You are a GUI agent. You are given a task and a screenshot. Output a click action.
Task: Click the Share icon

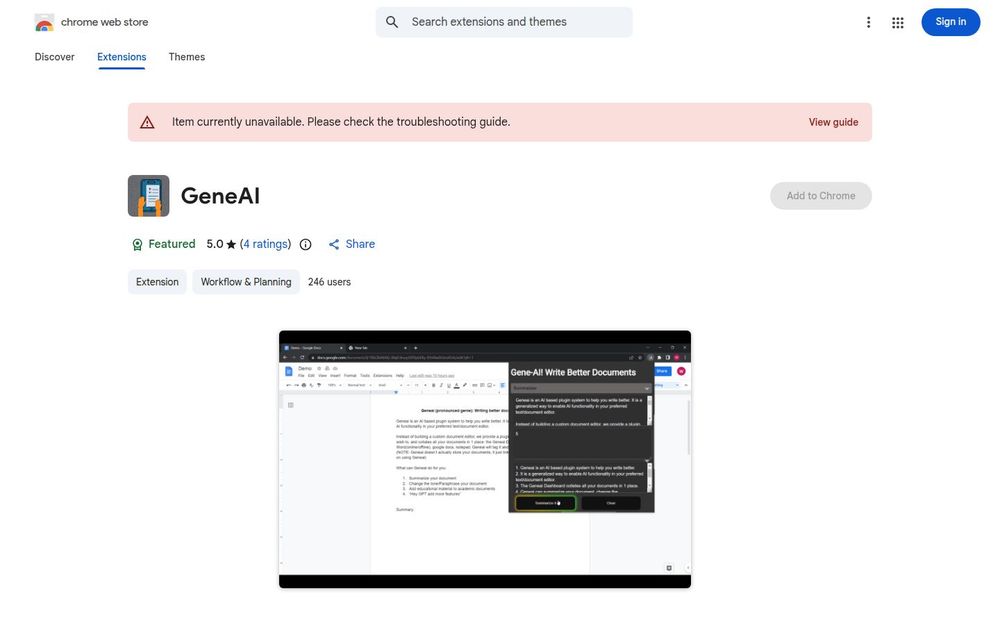334,244
